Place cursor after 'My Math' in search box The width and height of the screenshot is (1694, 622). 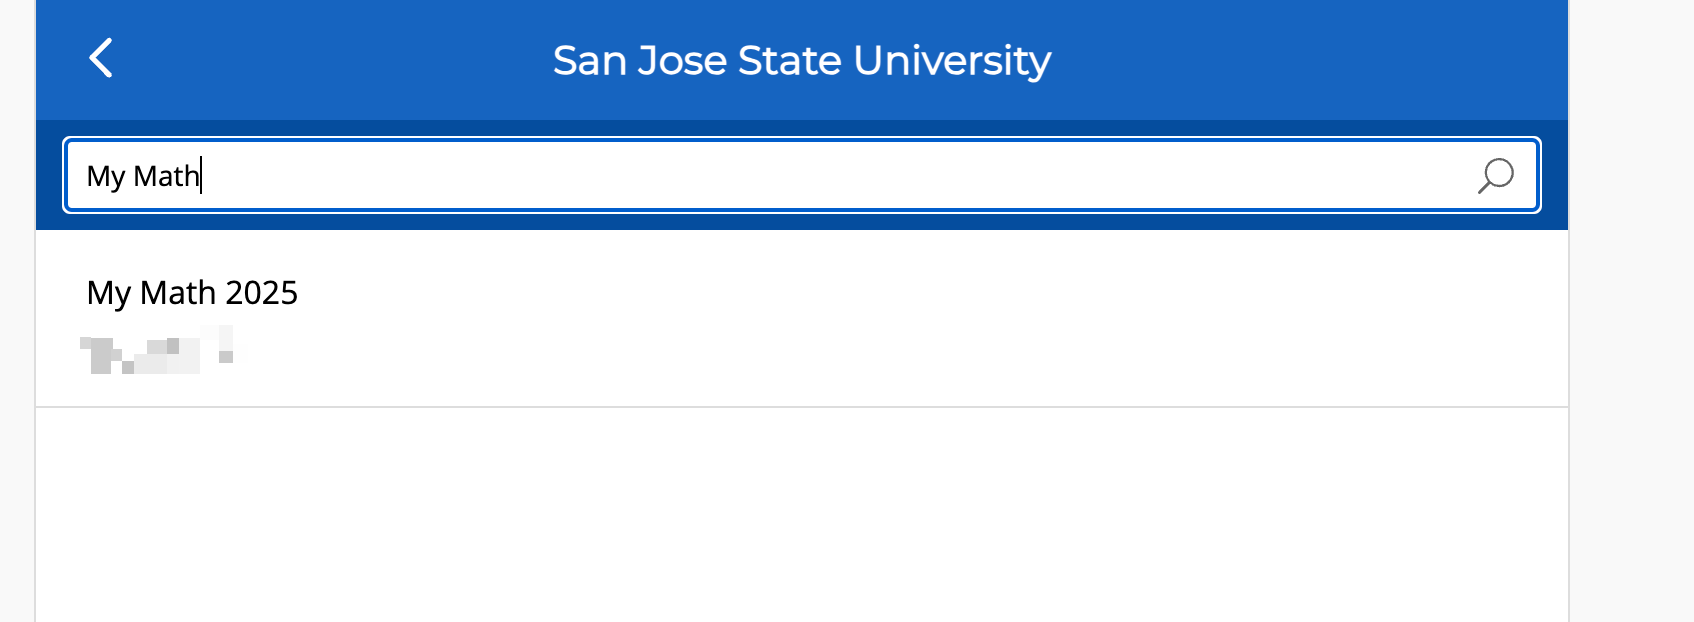[x=200, y=176]
